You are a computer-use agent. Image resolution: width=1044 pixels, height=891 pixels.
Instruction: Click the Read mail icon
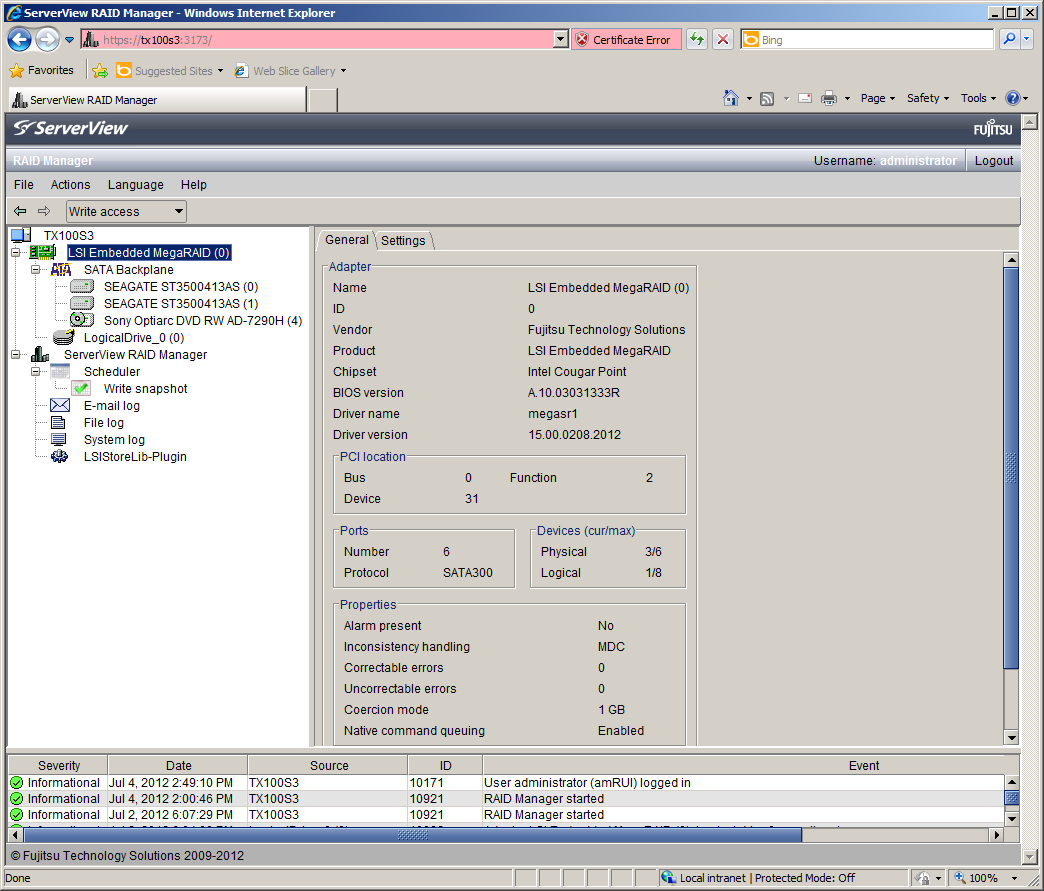[x=805, y=99]
